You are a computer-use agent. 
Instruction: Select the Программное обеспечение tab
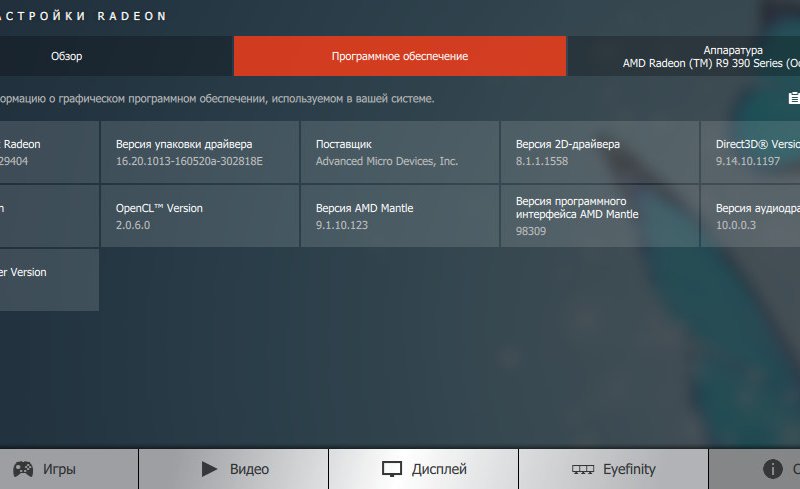point(399,56)
